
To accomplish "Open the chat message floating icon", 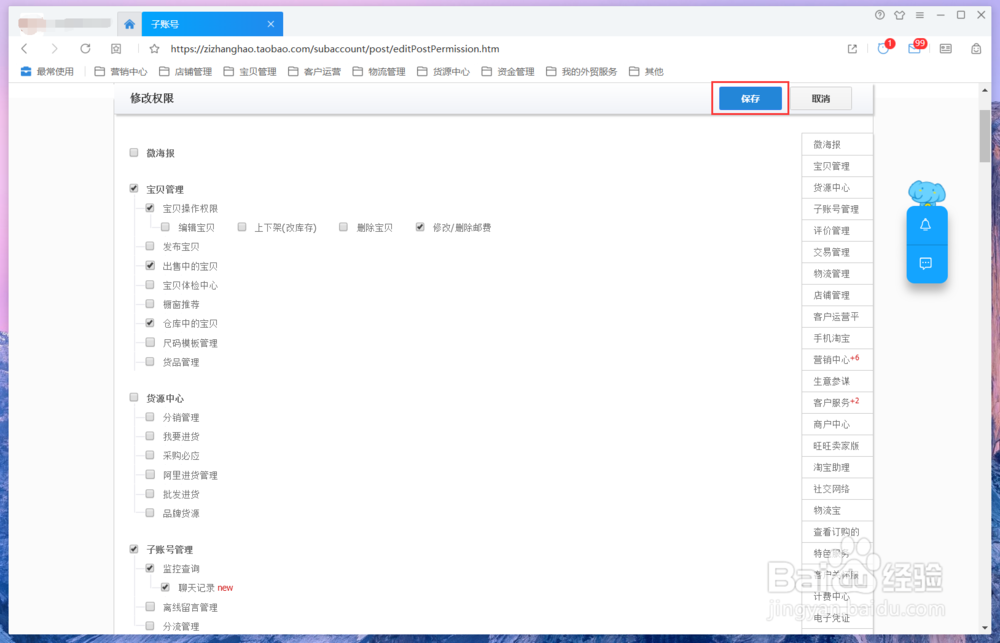I will pos(925,263).
